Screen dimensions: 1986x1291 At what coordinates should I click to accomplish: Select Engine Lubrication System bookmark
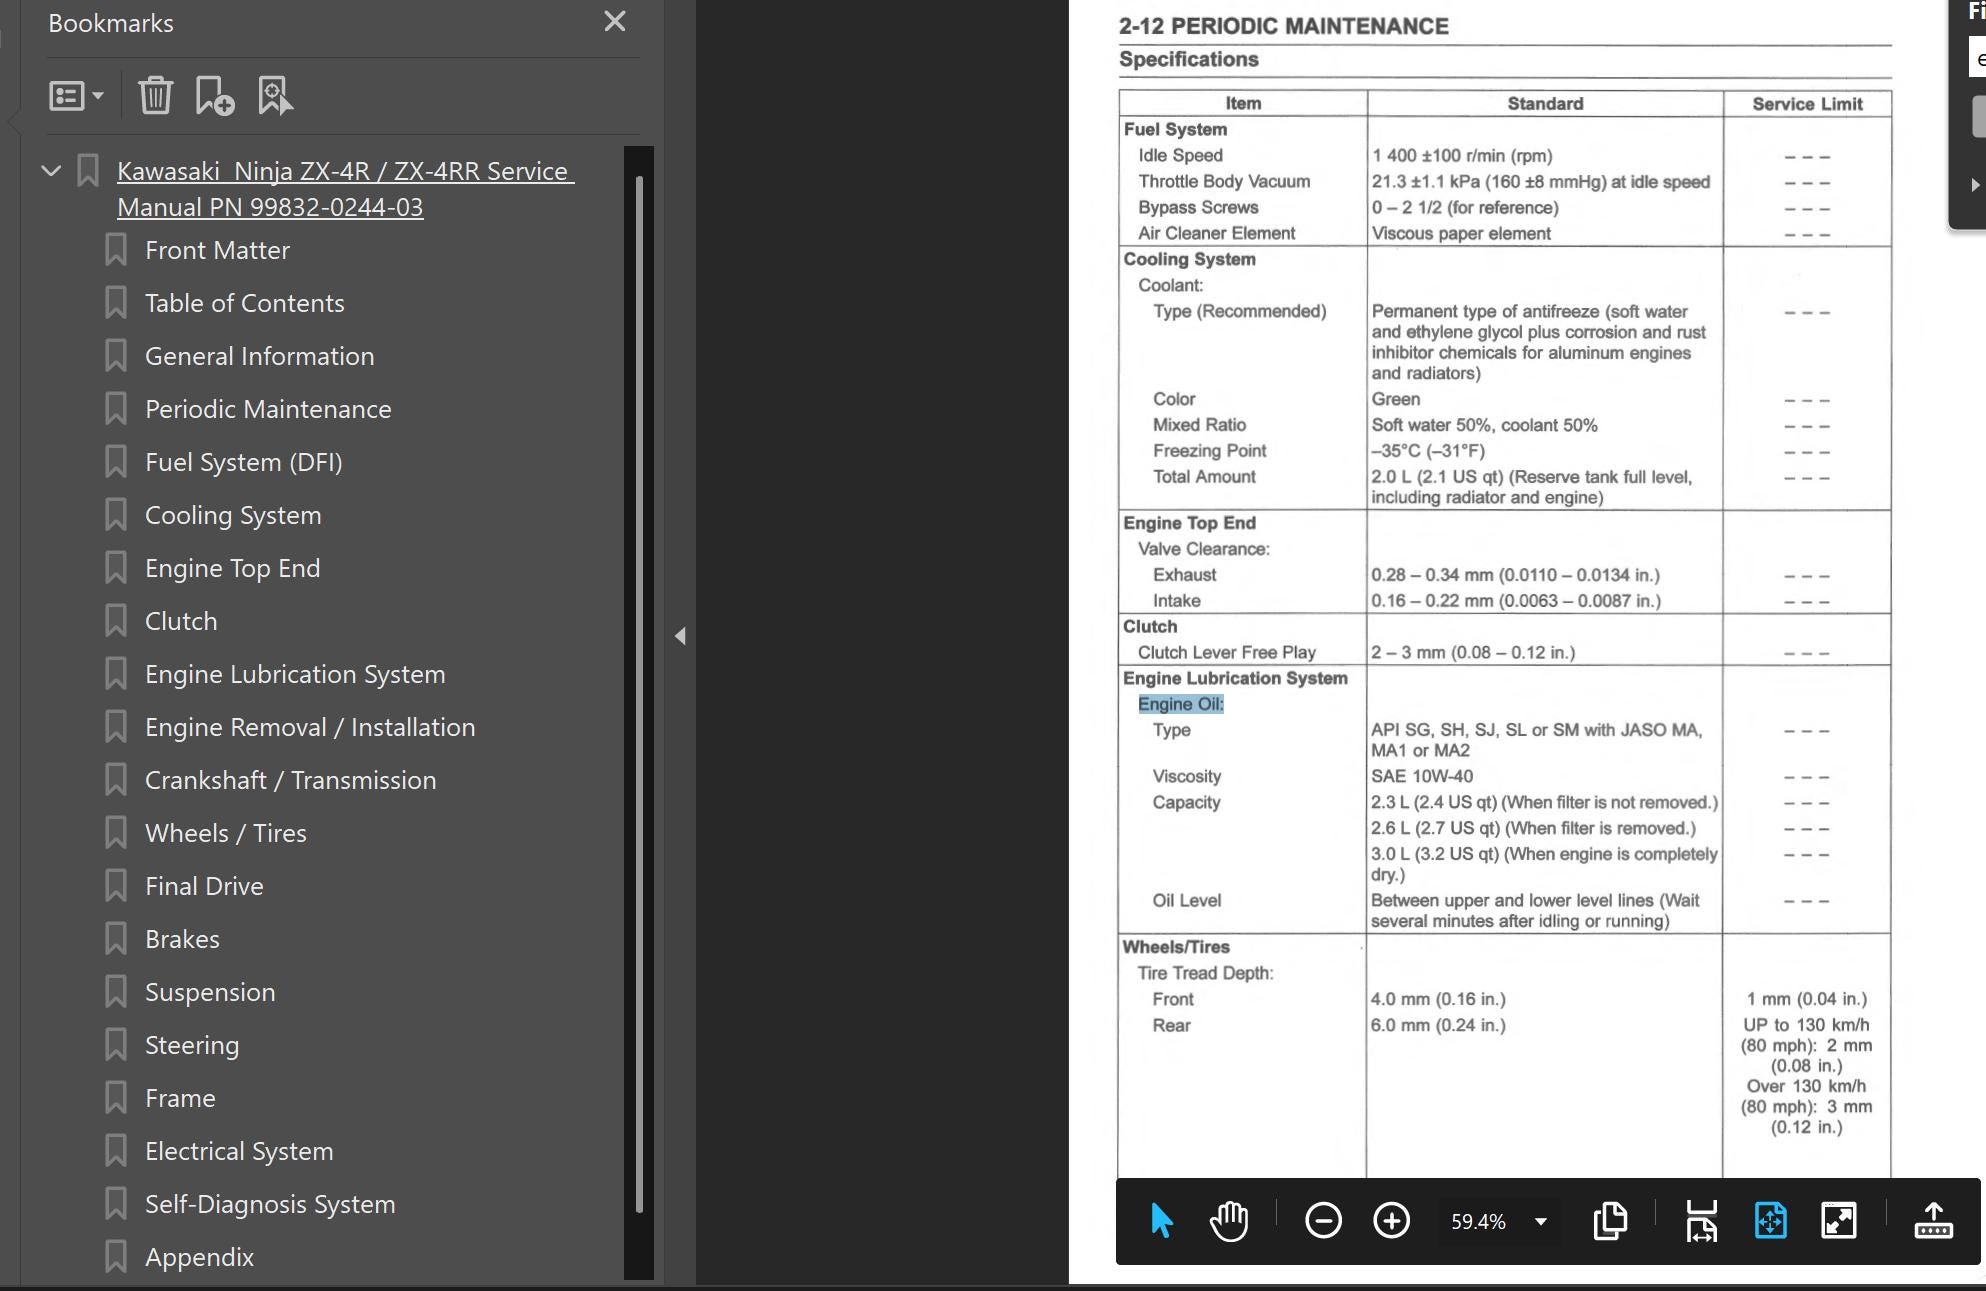pos(295,674)
